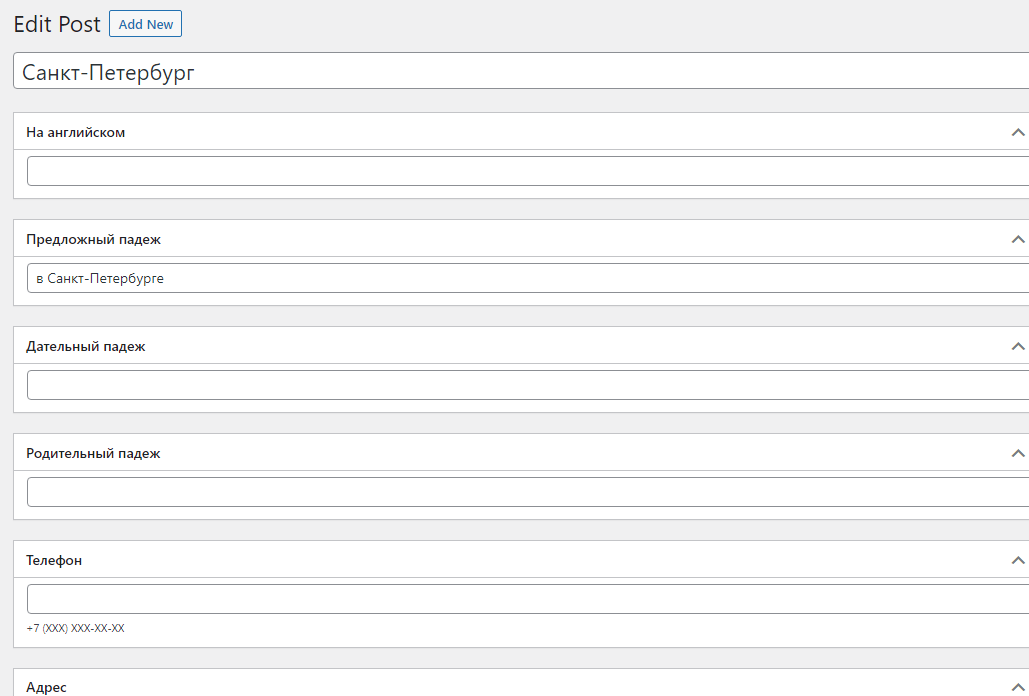Collapse the Предложный падеж panel arrow
The width and height of the screenshot is (1029, 696).
pyautogui.click(x=1018, y=239)
